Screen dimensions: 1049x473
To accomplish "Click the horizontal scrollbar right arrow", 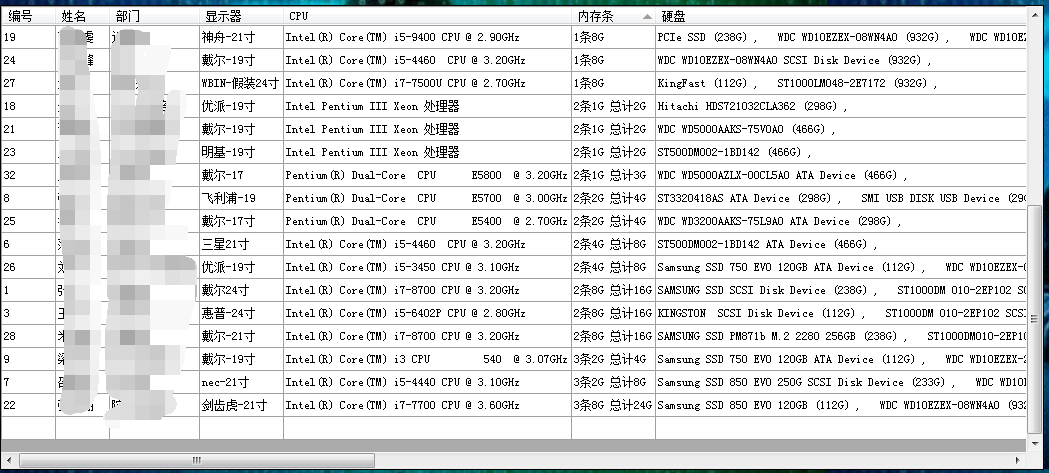I will click(x=1018, y=460).
